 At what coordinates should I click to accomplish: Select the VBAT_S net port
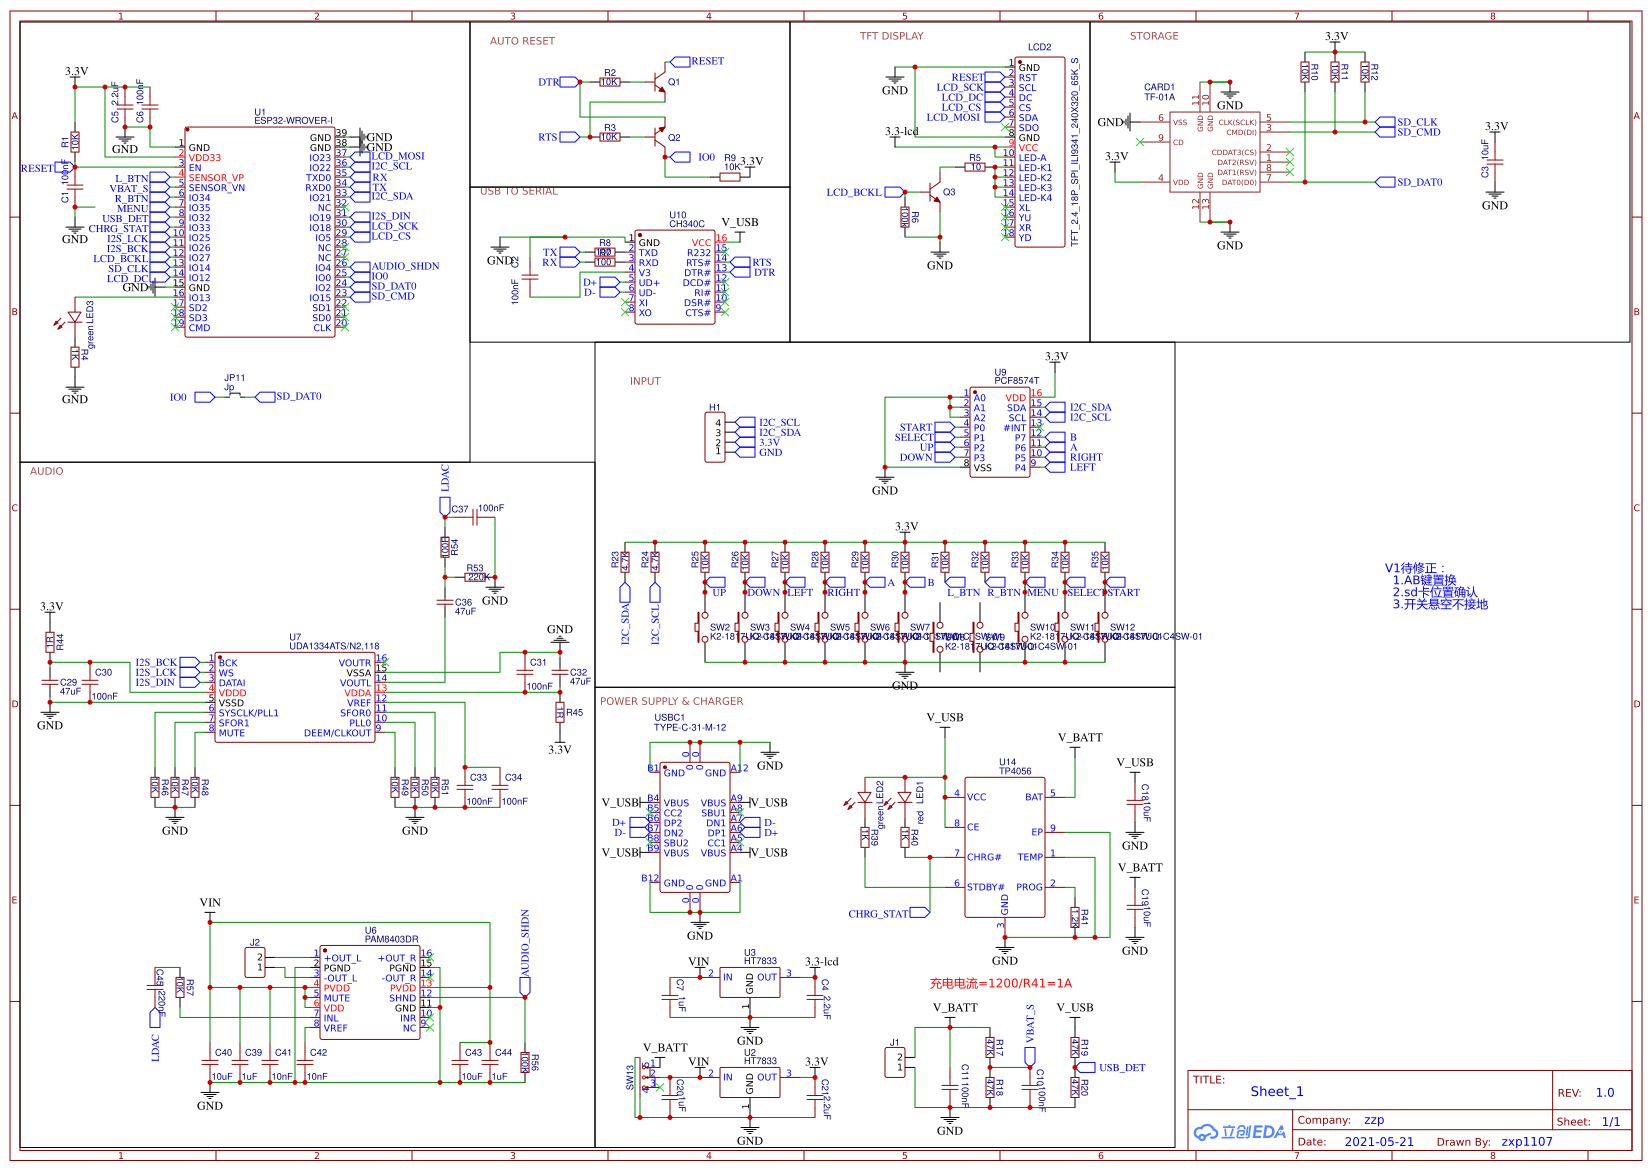pyautogui.click(x=1030, y=1035)
